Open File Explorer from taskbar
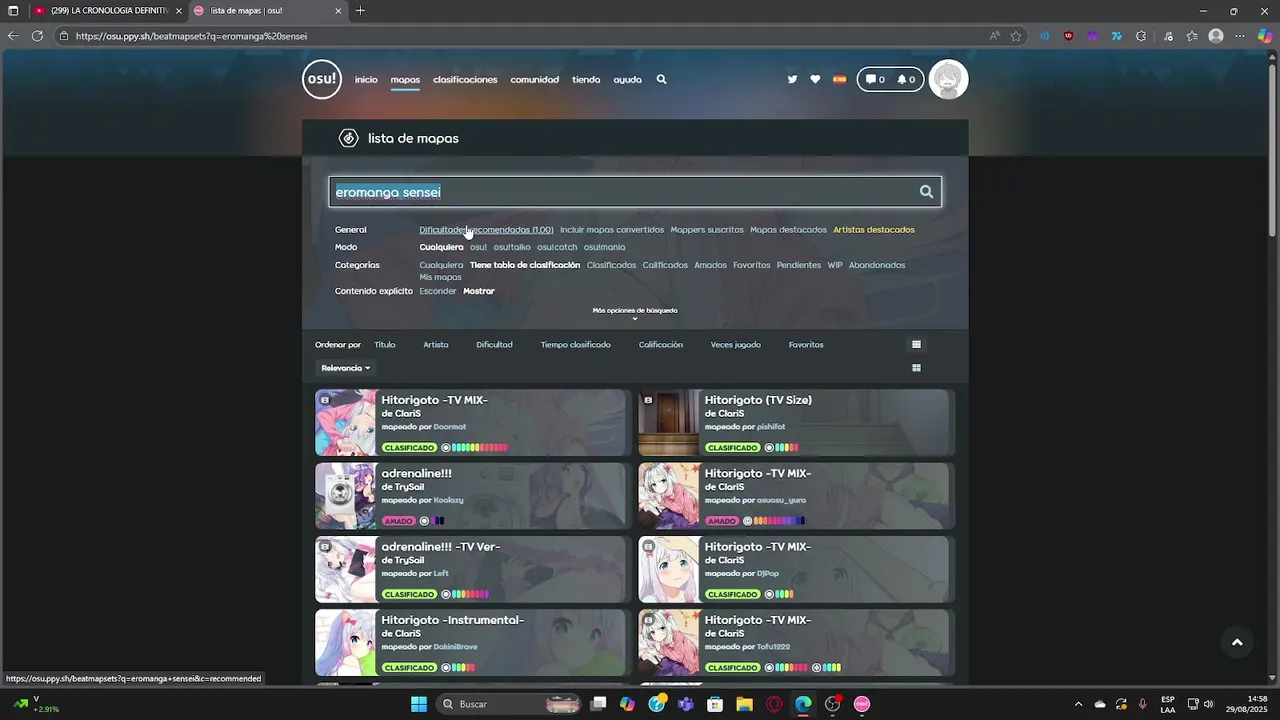Viewport: 1280px width, 720px height. point(744,704)
